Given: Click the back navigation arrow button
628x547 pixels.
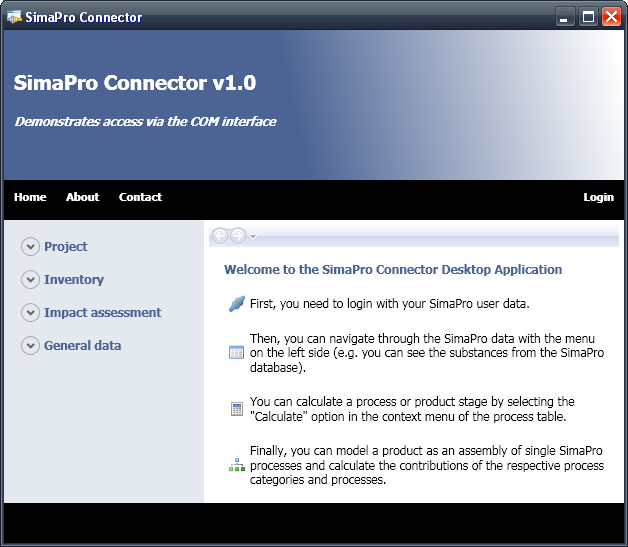Looking at the screenshot, I should 220,236.
